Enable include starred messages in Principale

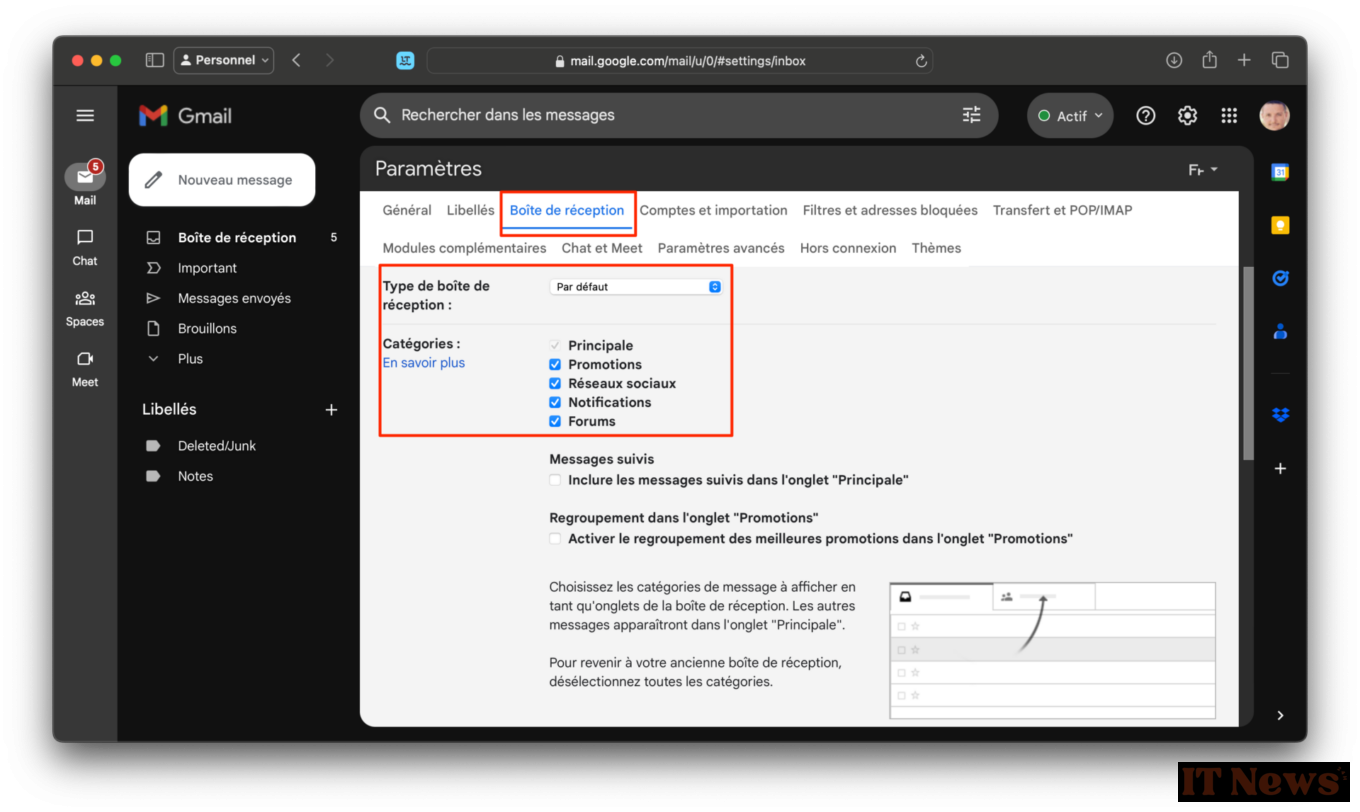point(555,481)
